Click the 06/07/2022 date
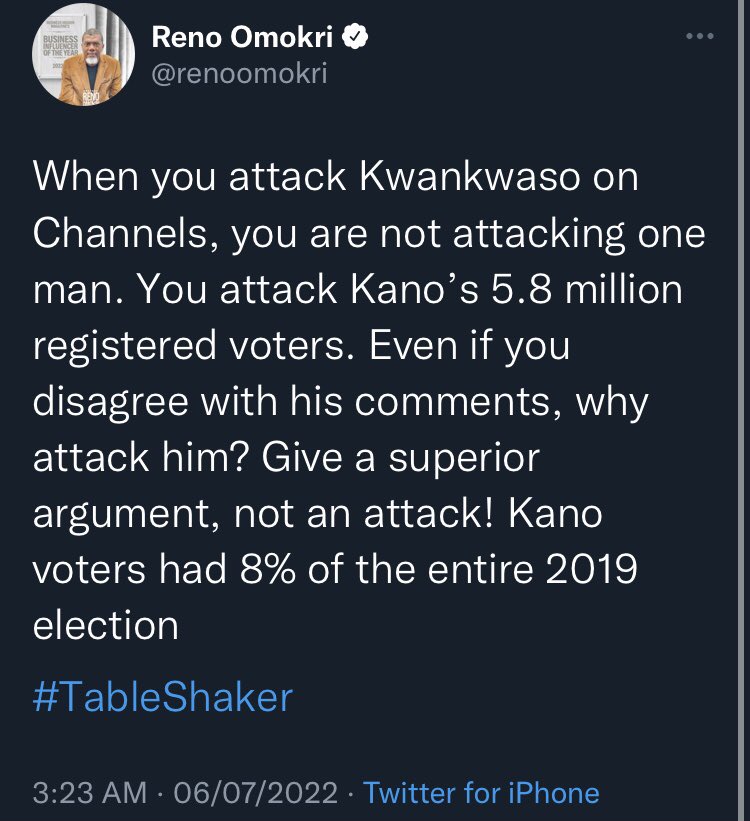The height and width of the screenshot is (821, 750). tap(256, 792)
